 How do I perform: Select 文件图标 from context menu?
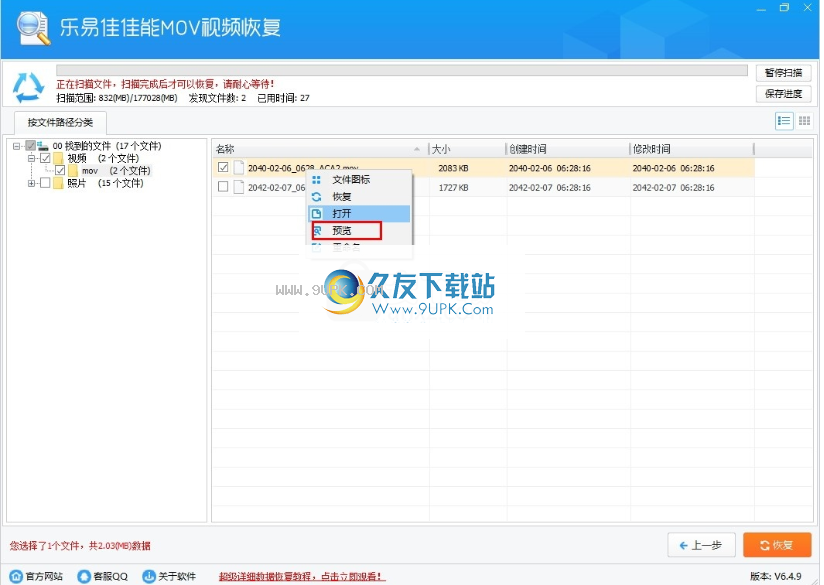pos(359,180)
